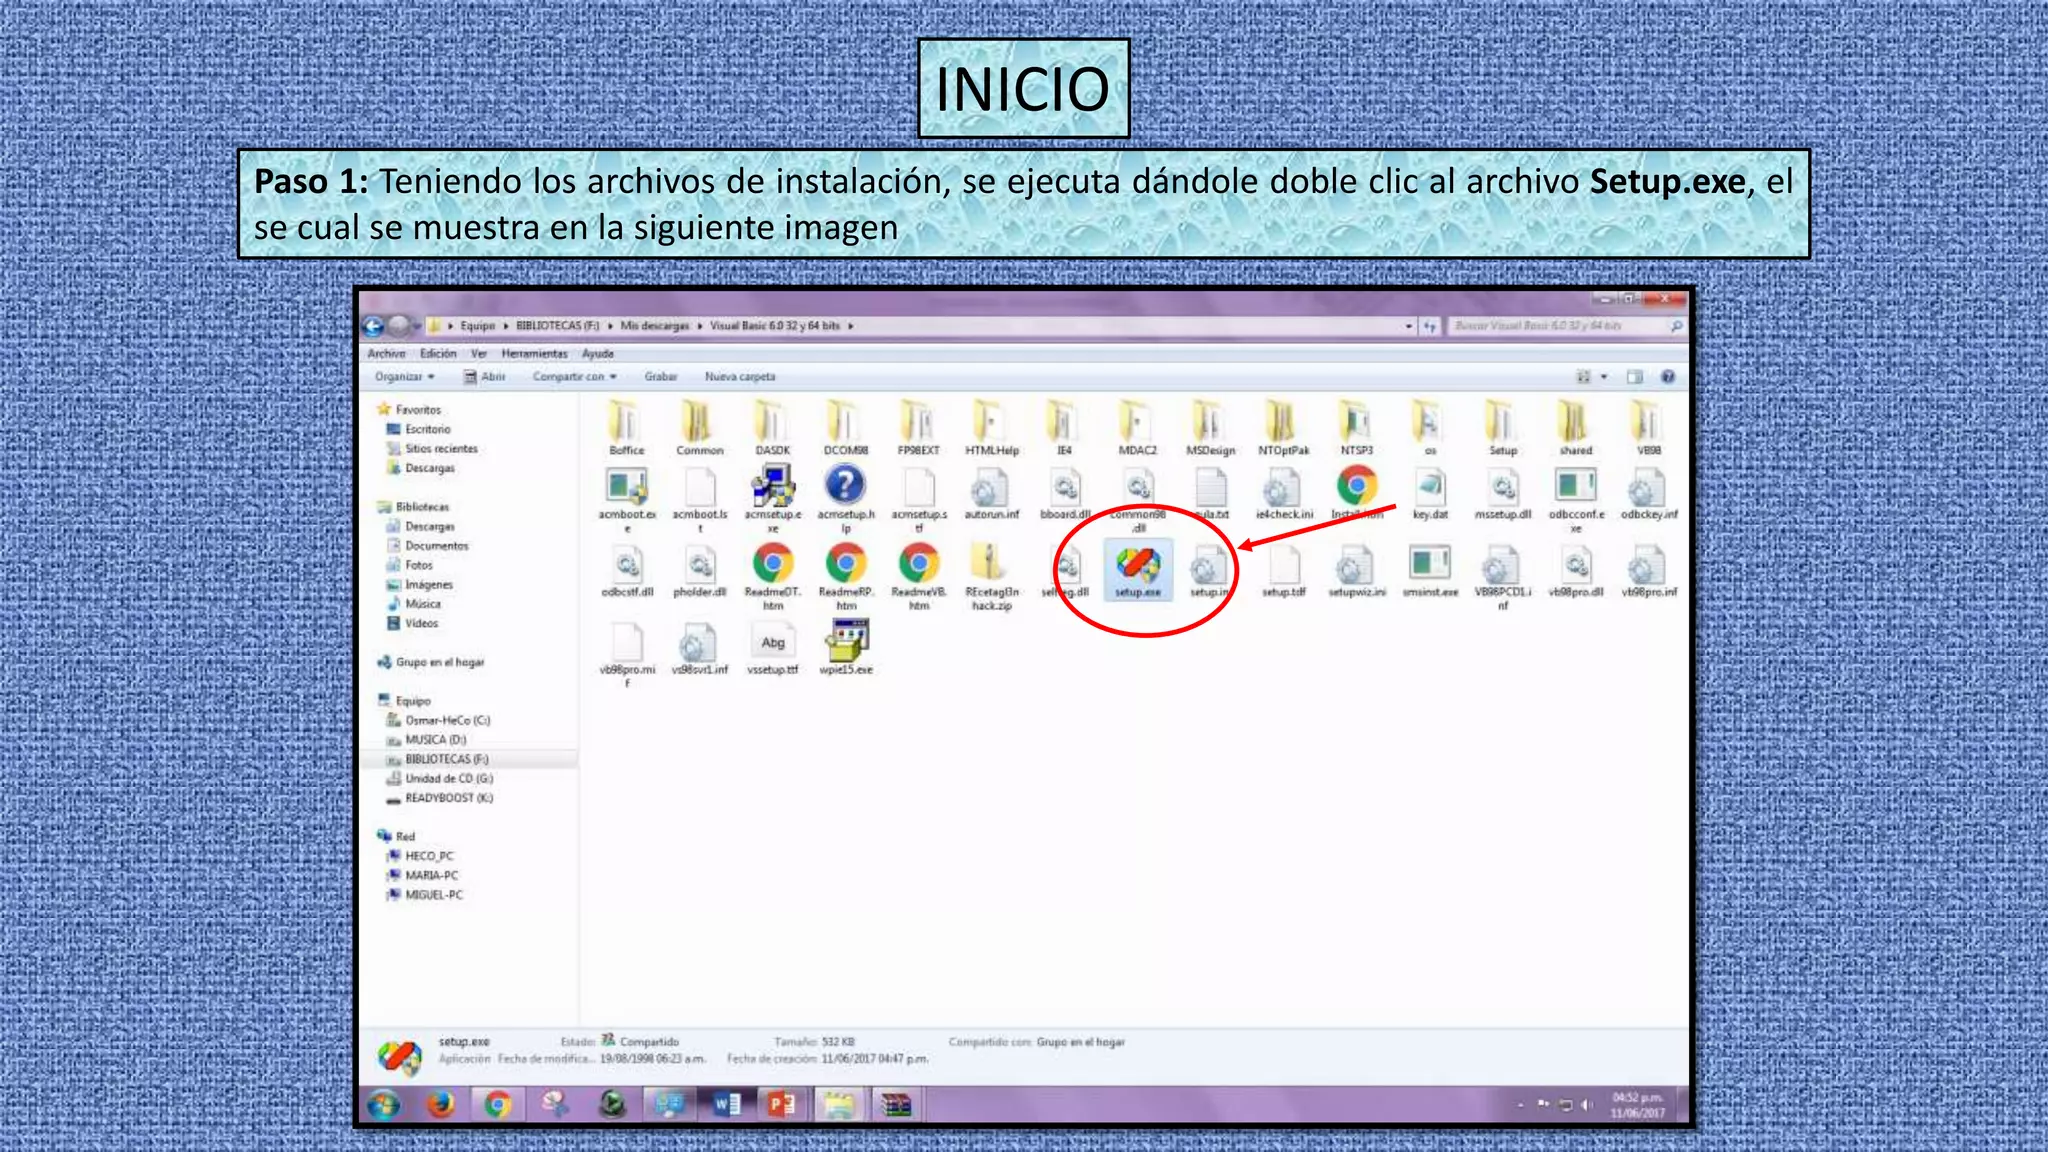The image size is (2048, 1152).
Task: Click the acmsetup.exe installer icon
Action: tap(772, 487)
